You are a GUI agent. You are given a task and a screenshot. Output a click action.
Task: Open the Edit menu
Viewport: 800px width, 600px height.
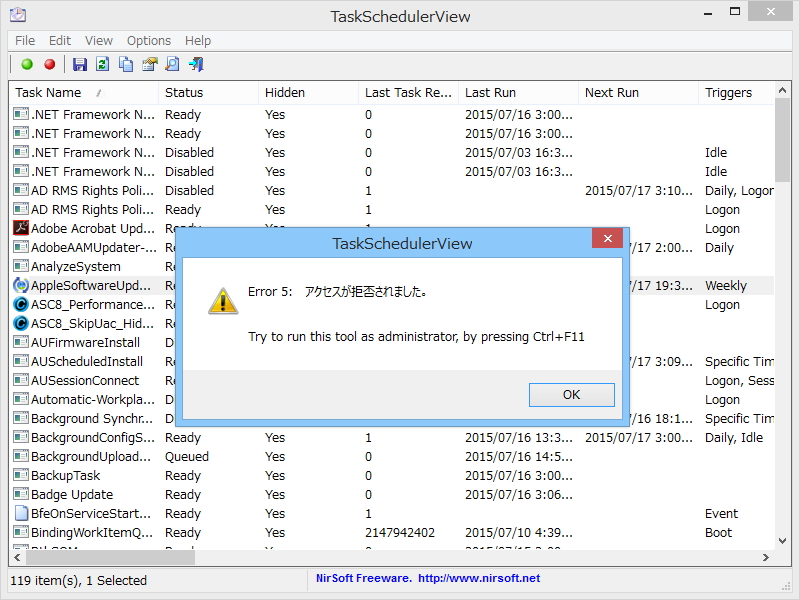[x=60, y=40]
